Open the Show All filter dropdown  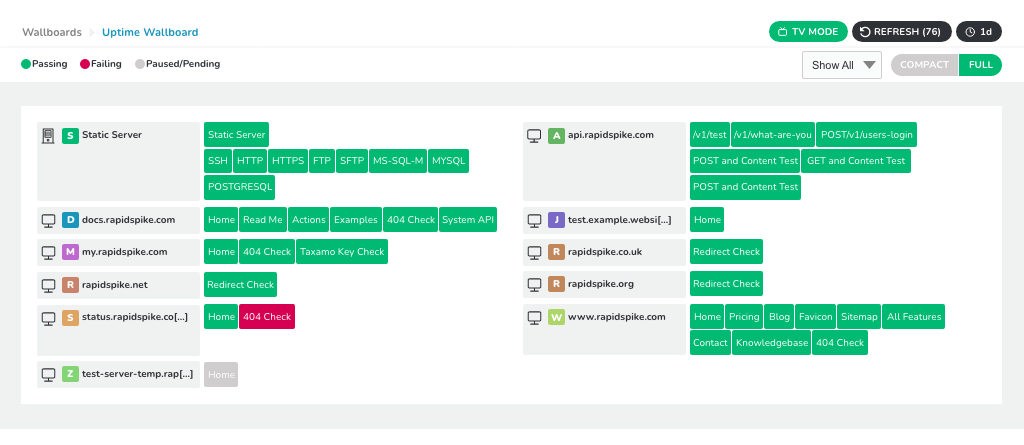coord(842,65)
